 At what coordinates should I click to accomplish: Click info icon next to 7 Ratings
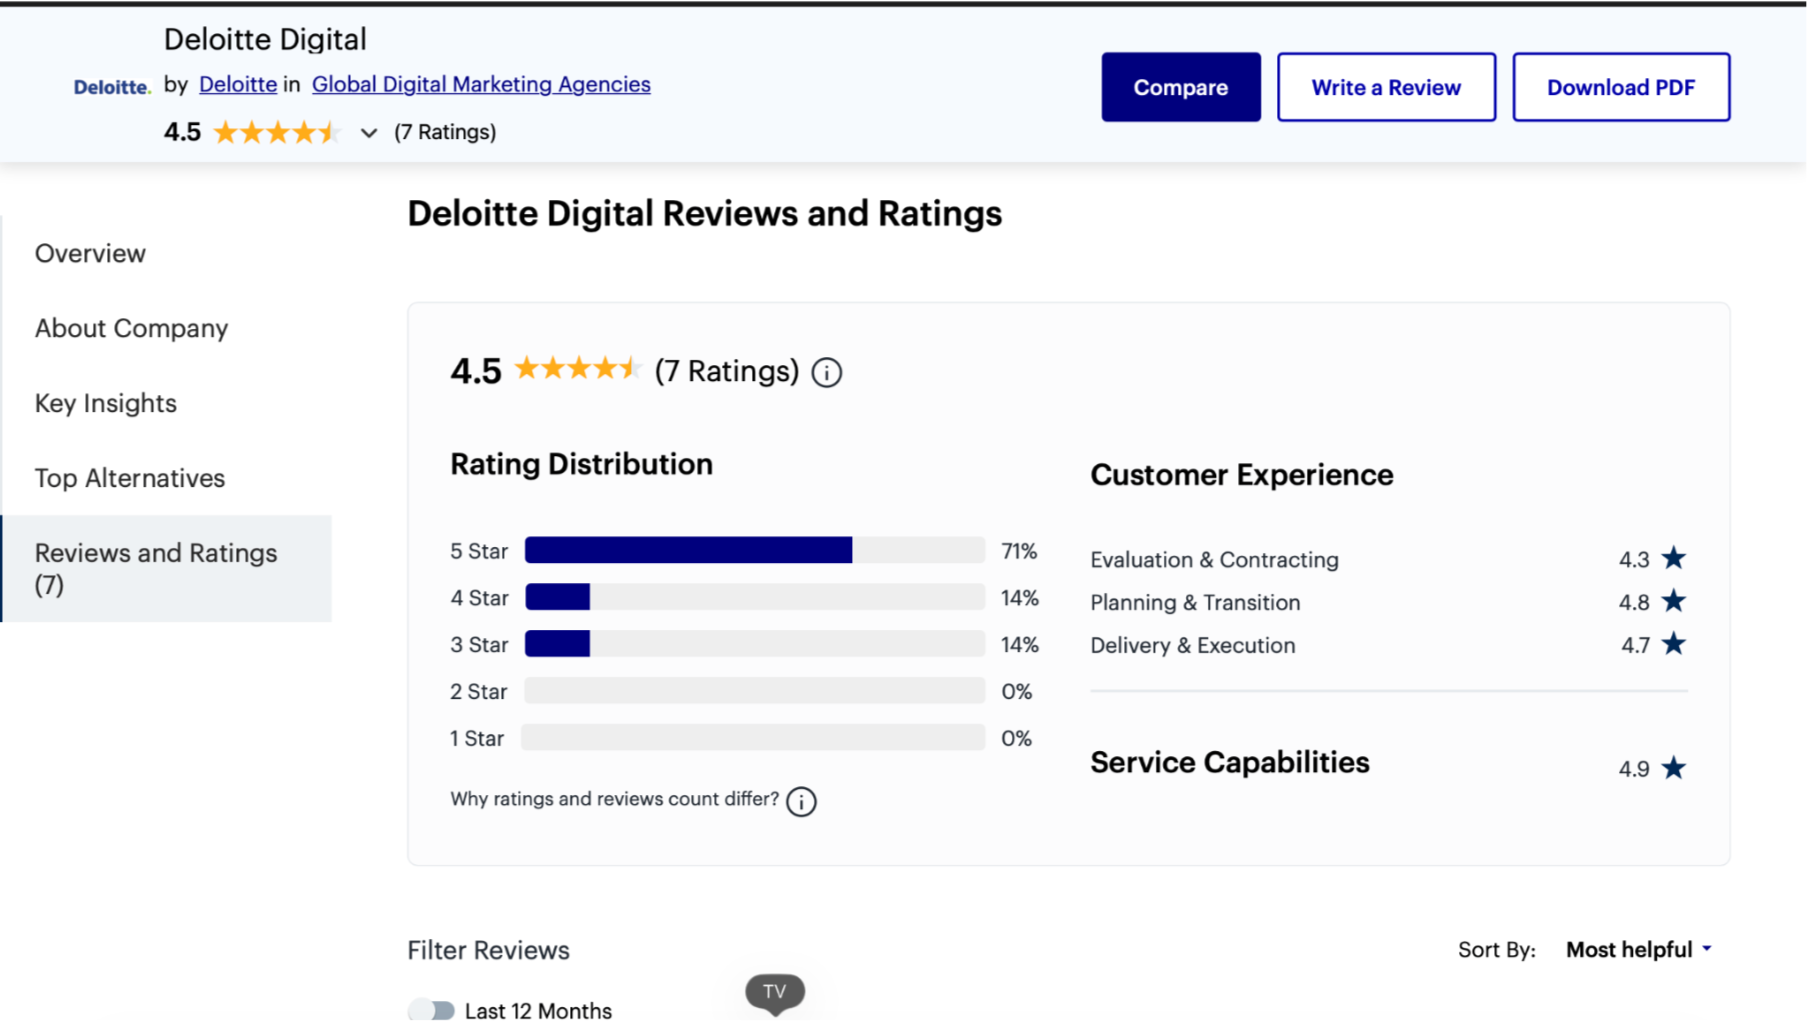pyautogui.click(x=826, y=372)
